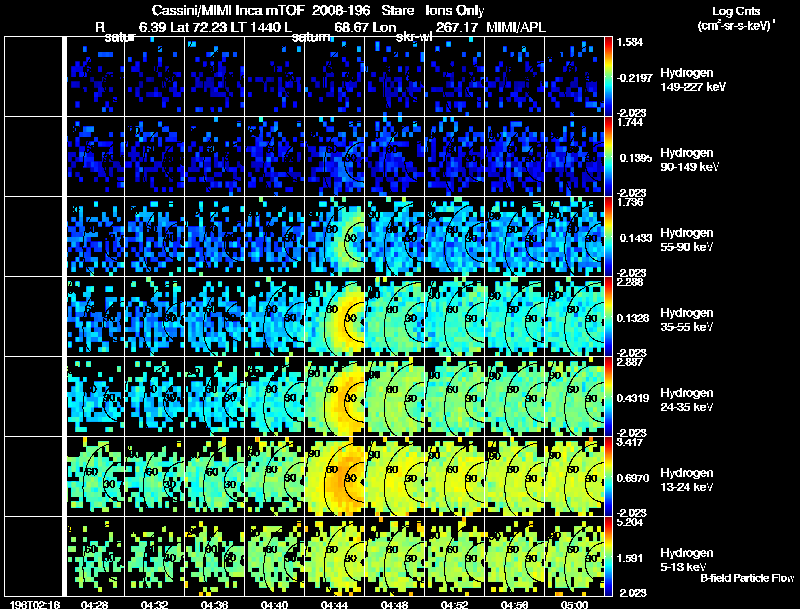Select the Hydrogen 90-149 keV panel at 04:36
Image resolution: width=800 pixels, height=609 pixels.
coord(215,157)
